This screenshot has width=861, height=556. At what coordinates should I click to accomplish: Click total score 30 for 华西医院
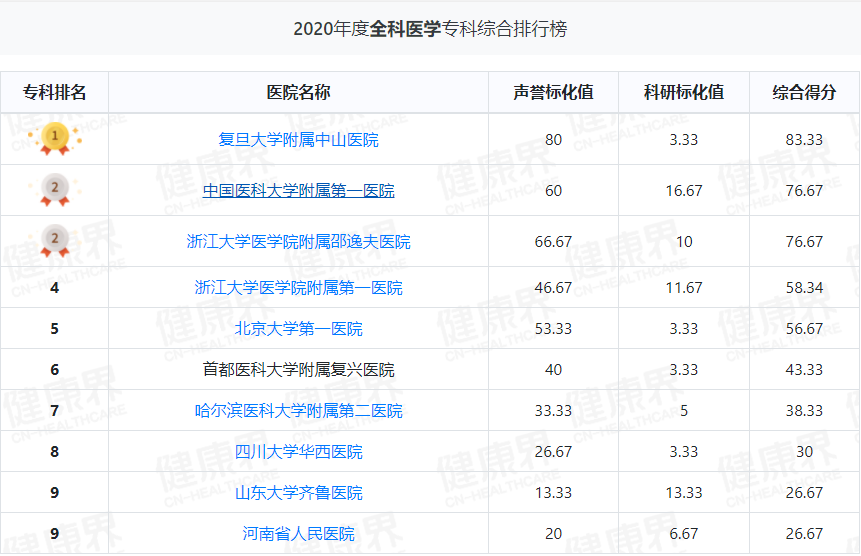click(x=804, y=452)
